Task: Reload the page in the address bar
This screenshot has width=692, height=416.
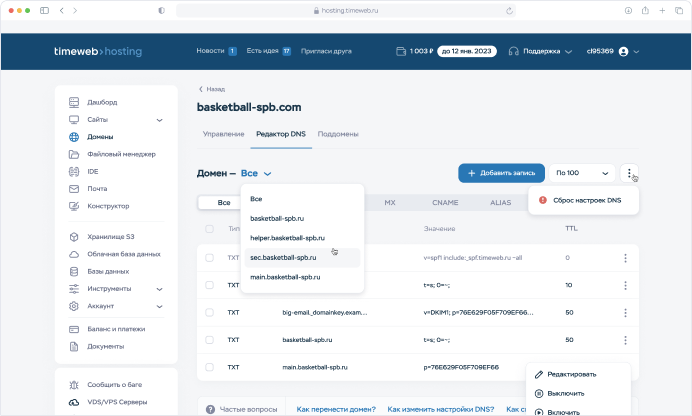Action: pyautogui.click(x=509, y=11)
